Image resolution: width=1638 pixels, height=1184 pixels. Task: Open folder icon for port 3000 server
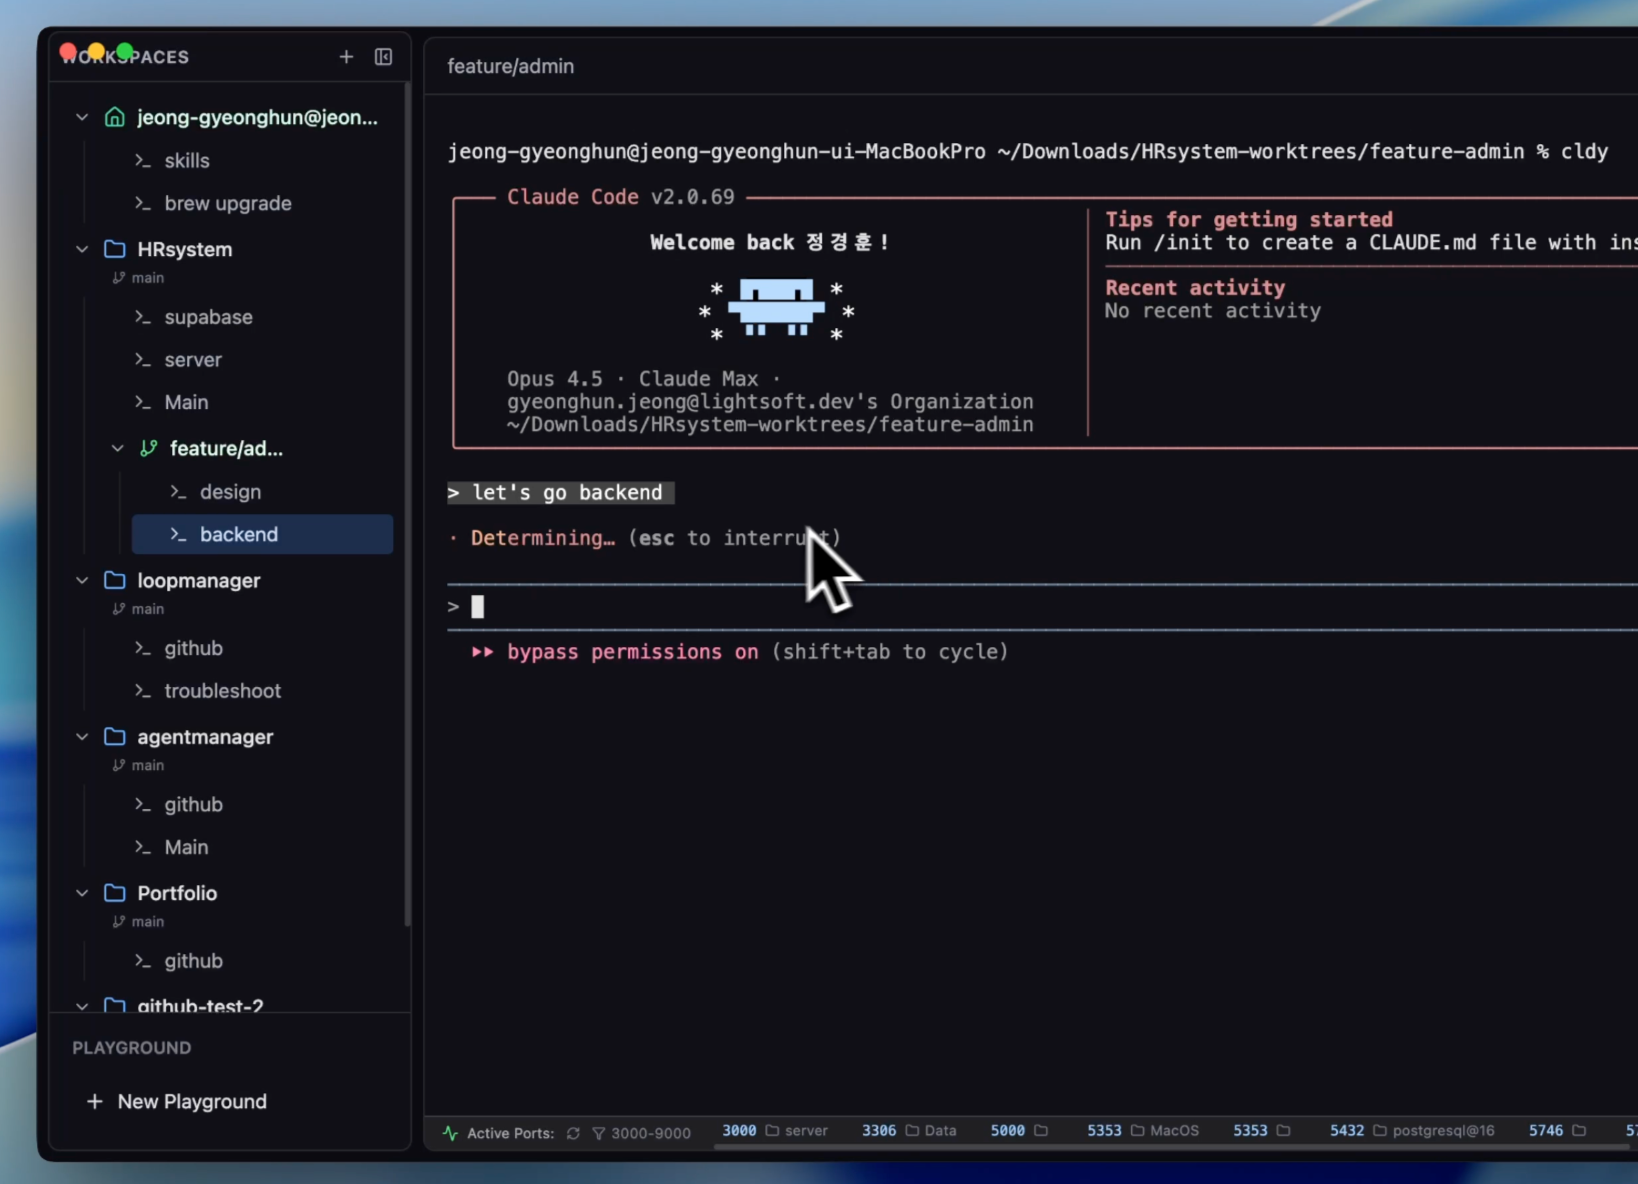click(772, 1131)
